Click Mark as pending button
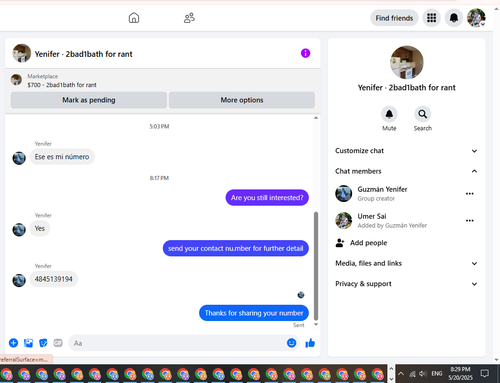This screenshot has height=383, width=500. [x=89, y=100]
